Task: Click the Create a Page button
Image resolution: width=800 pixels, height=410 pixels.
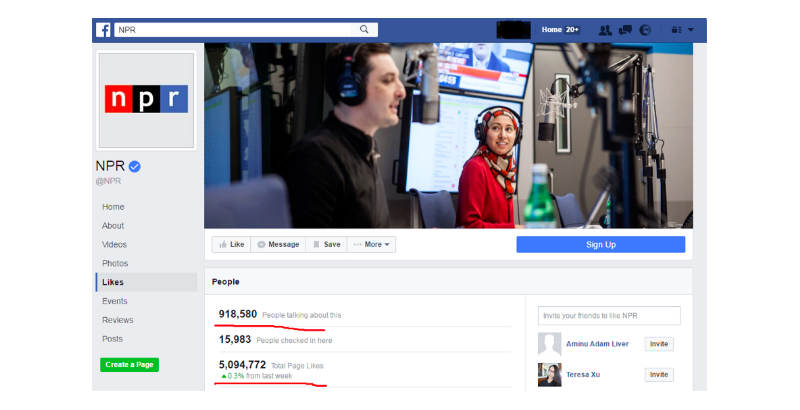Action: point(130,365)
